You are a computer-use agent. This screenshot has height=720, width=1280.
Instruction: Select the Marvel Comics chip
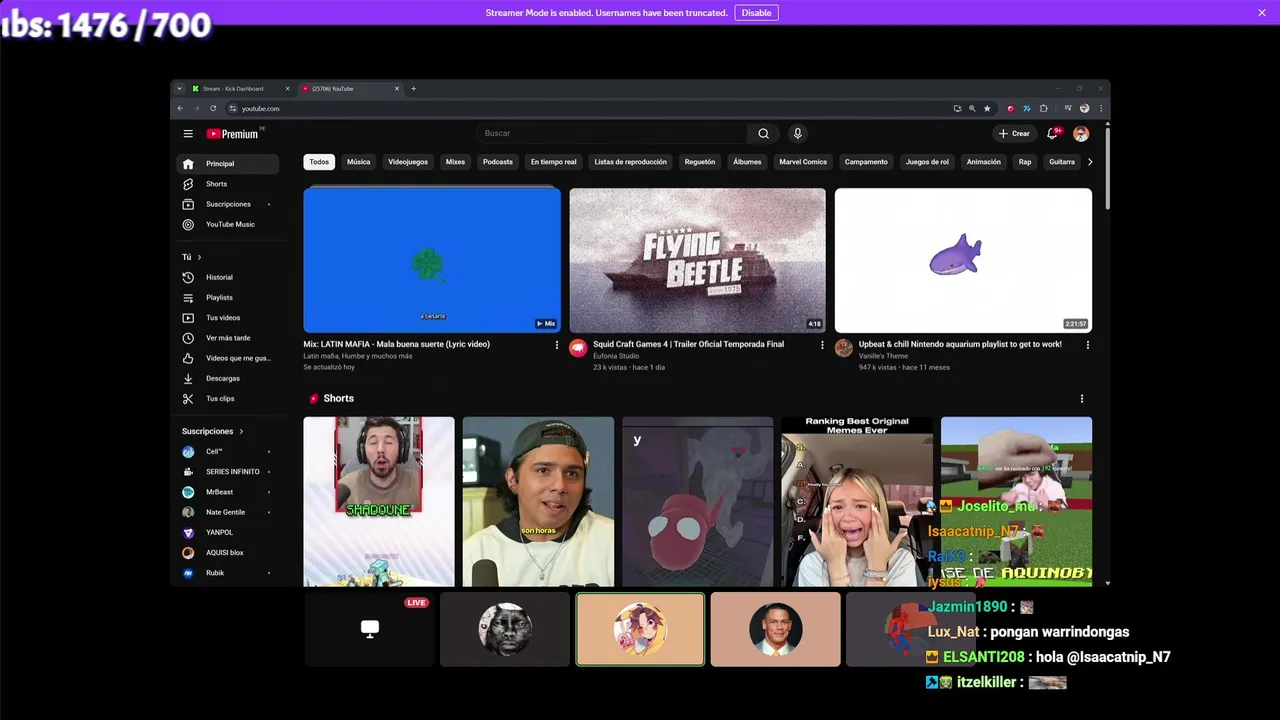coord(803,162)
